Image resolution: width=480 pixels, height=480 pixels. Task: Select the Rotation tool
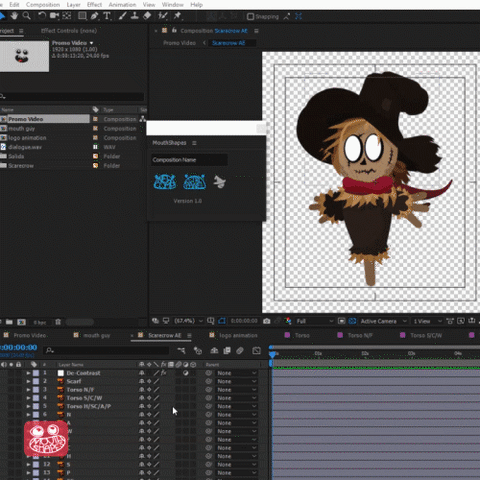pyautogui.click(x=42, y=16)
